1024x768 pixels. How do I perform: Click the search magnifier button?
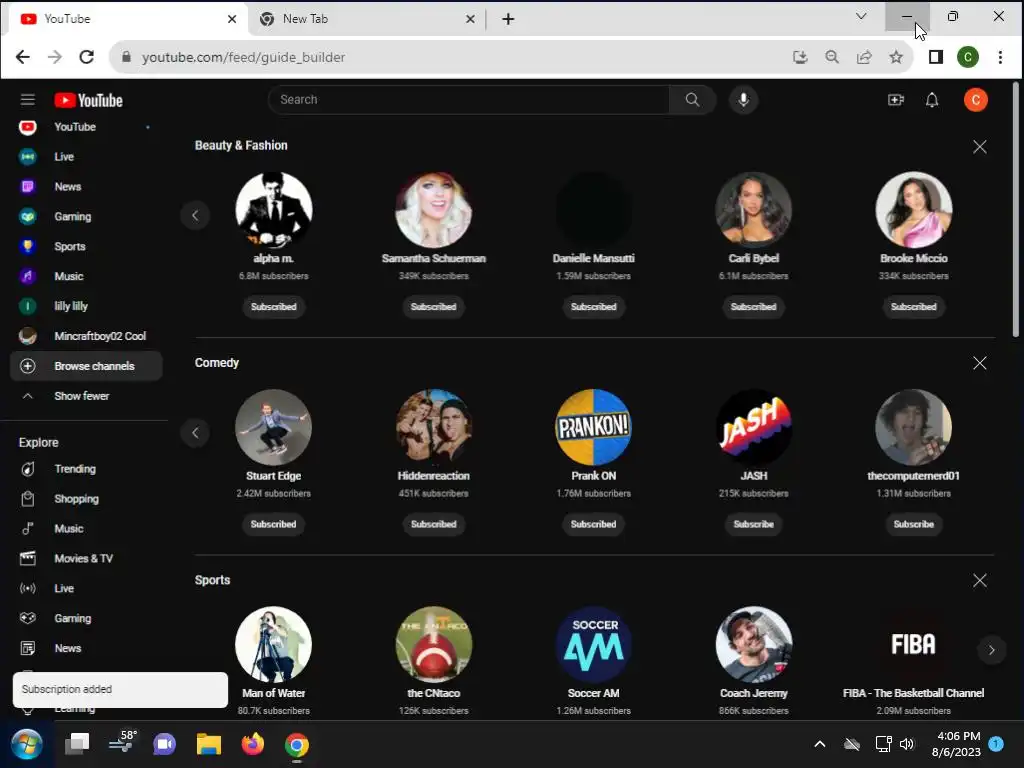click(692, 100)
